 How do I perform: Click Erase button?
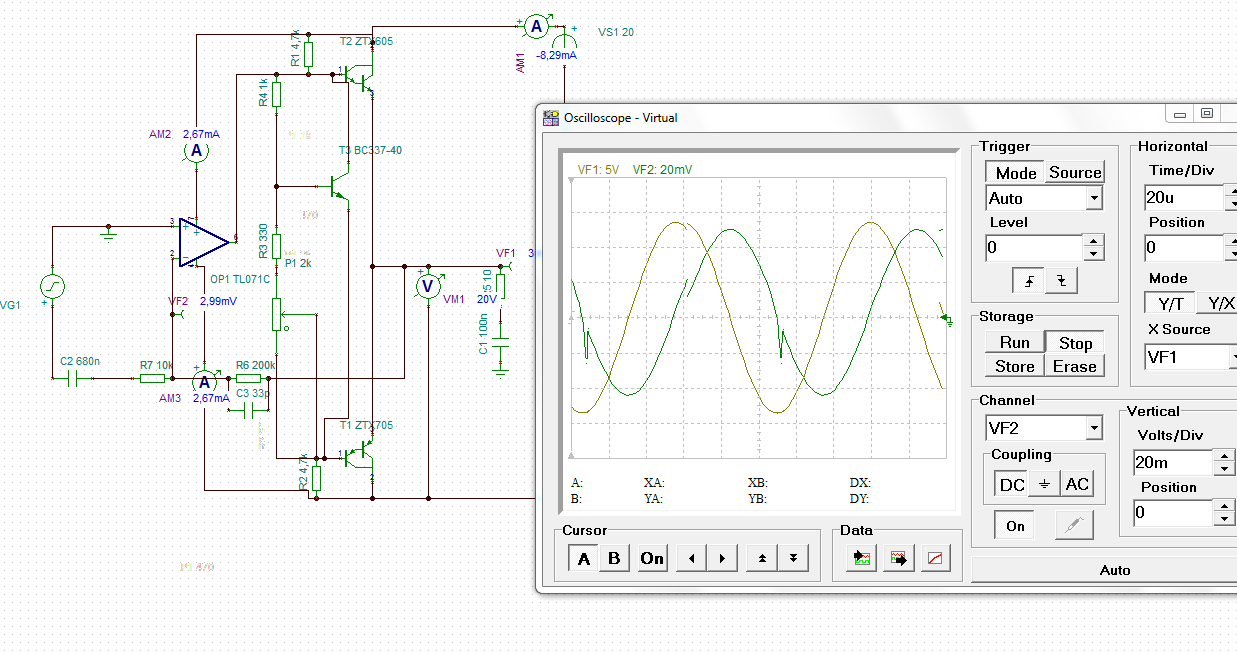(x=1075, y=366)
